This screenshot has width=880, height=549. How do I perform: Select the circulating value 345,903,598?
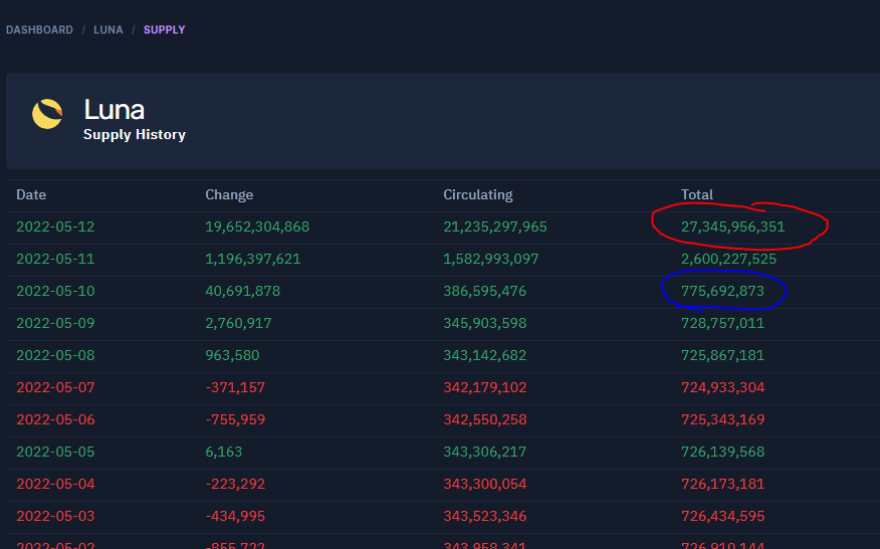(x=485, y=323)
